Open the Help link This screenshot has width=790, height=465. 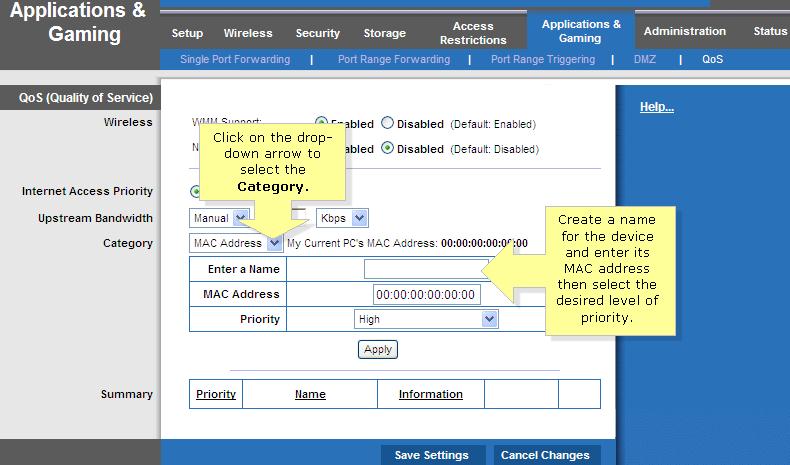[x=656, y=107]
